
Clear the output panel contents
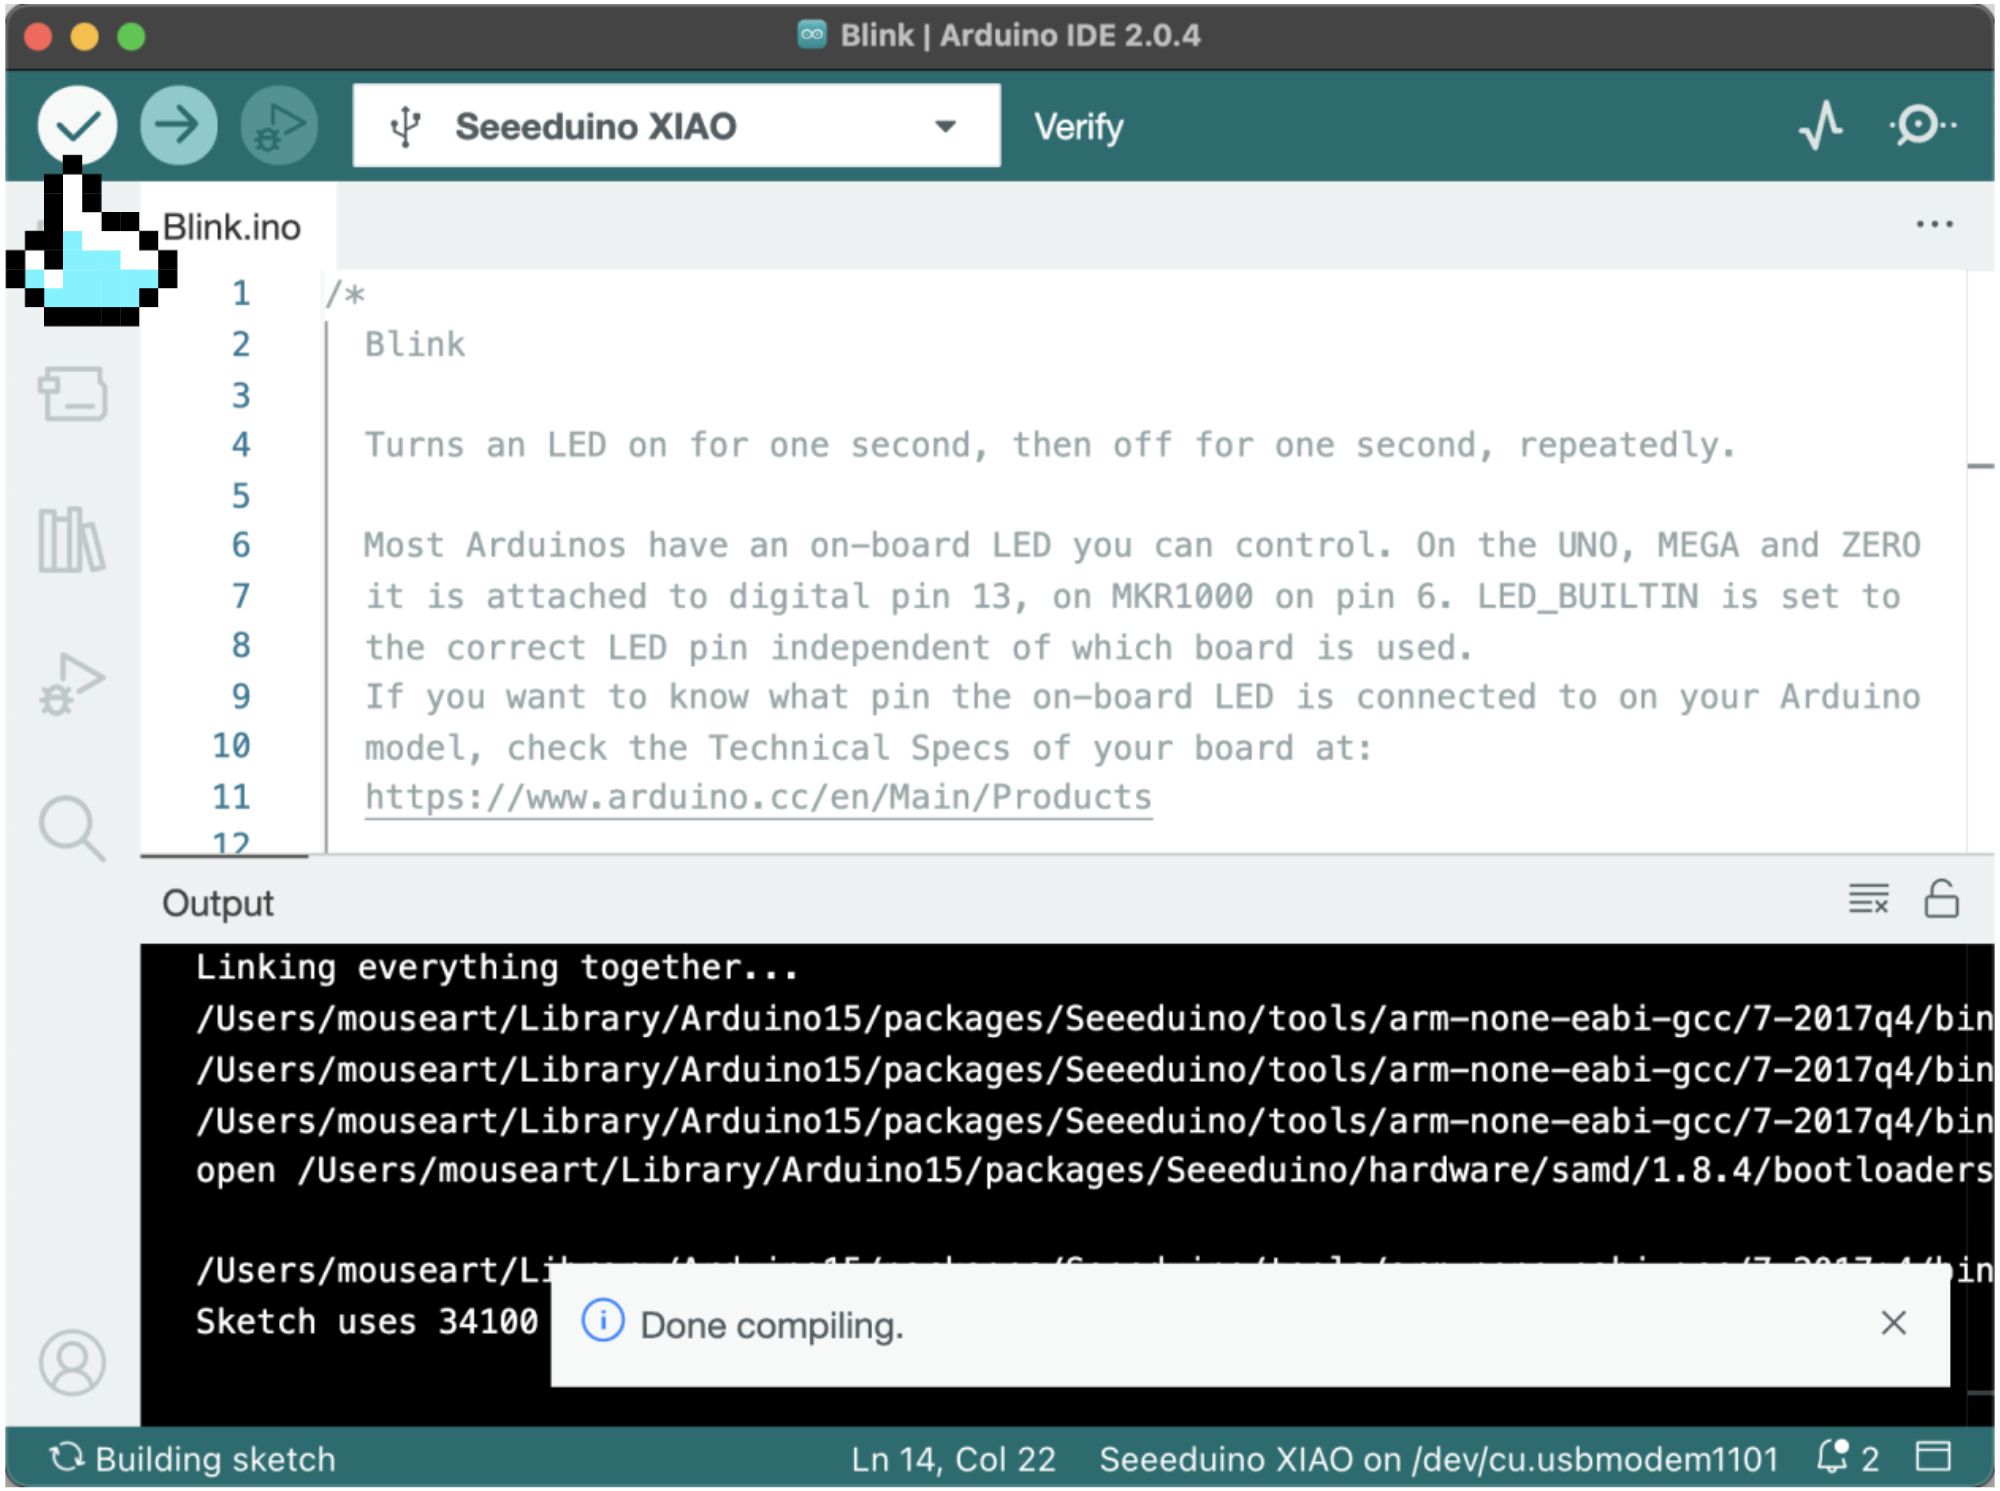click(1868, 899)
